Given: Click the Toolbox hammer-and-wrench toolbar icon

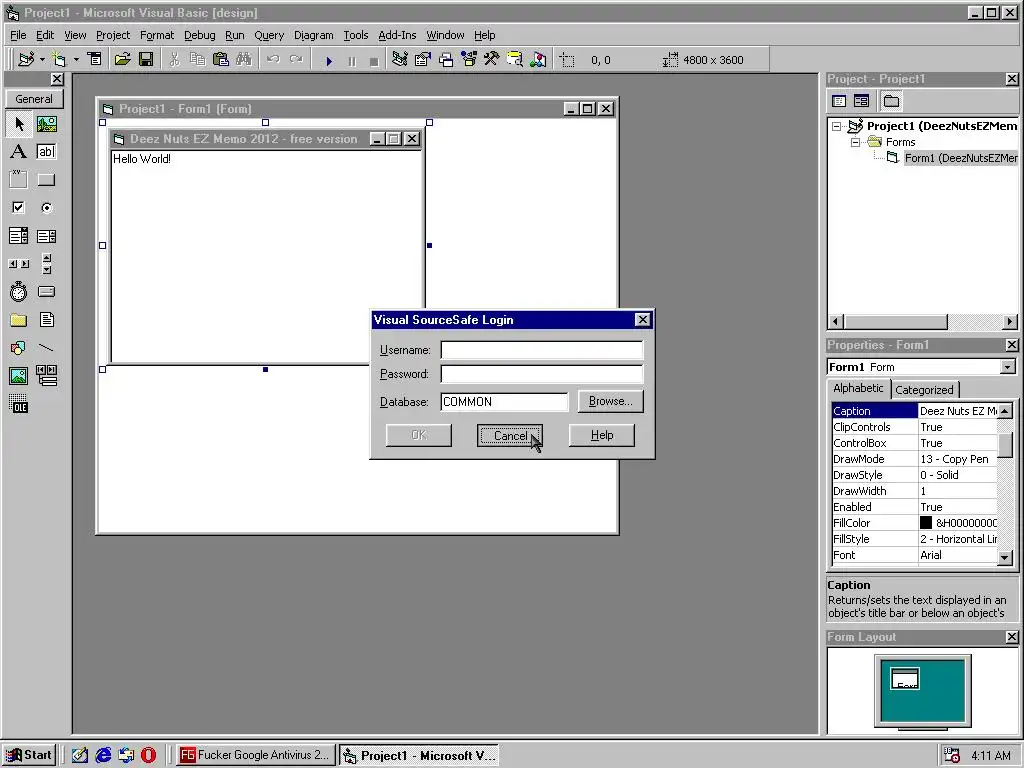Looking at the screenshot, I should 492,59.
